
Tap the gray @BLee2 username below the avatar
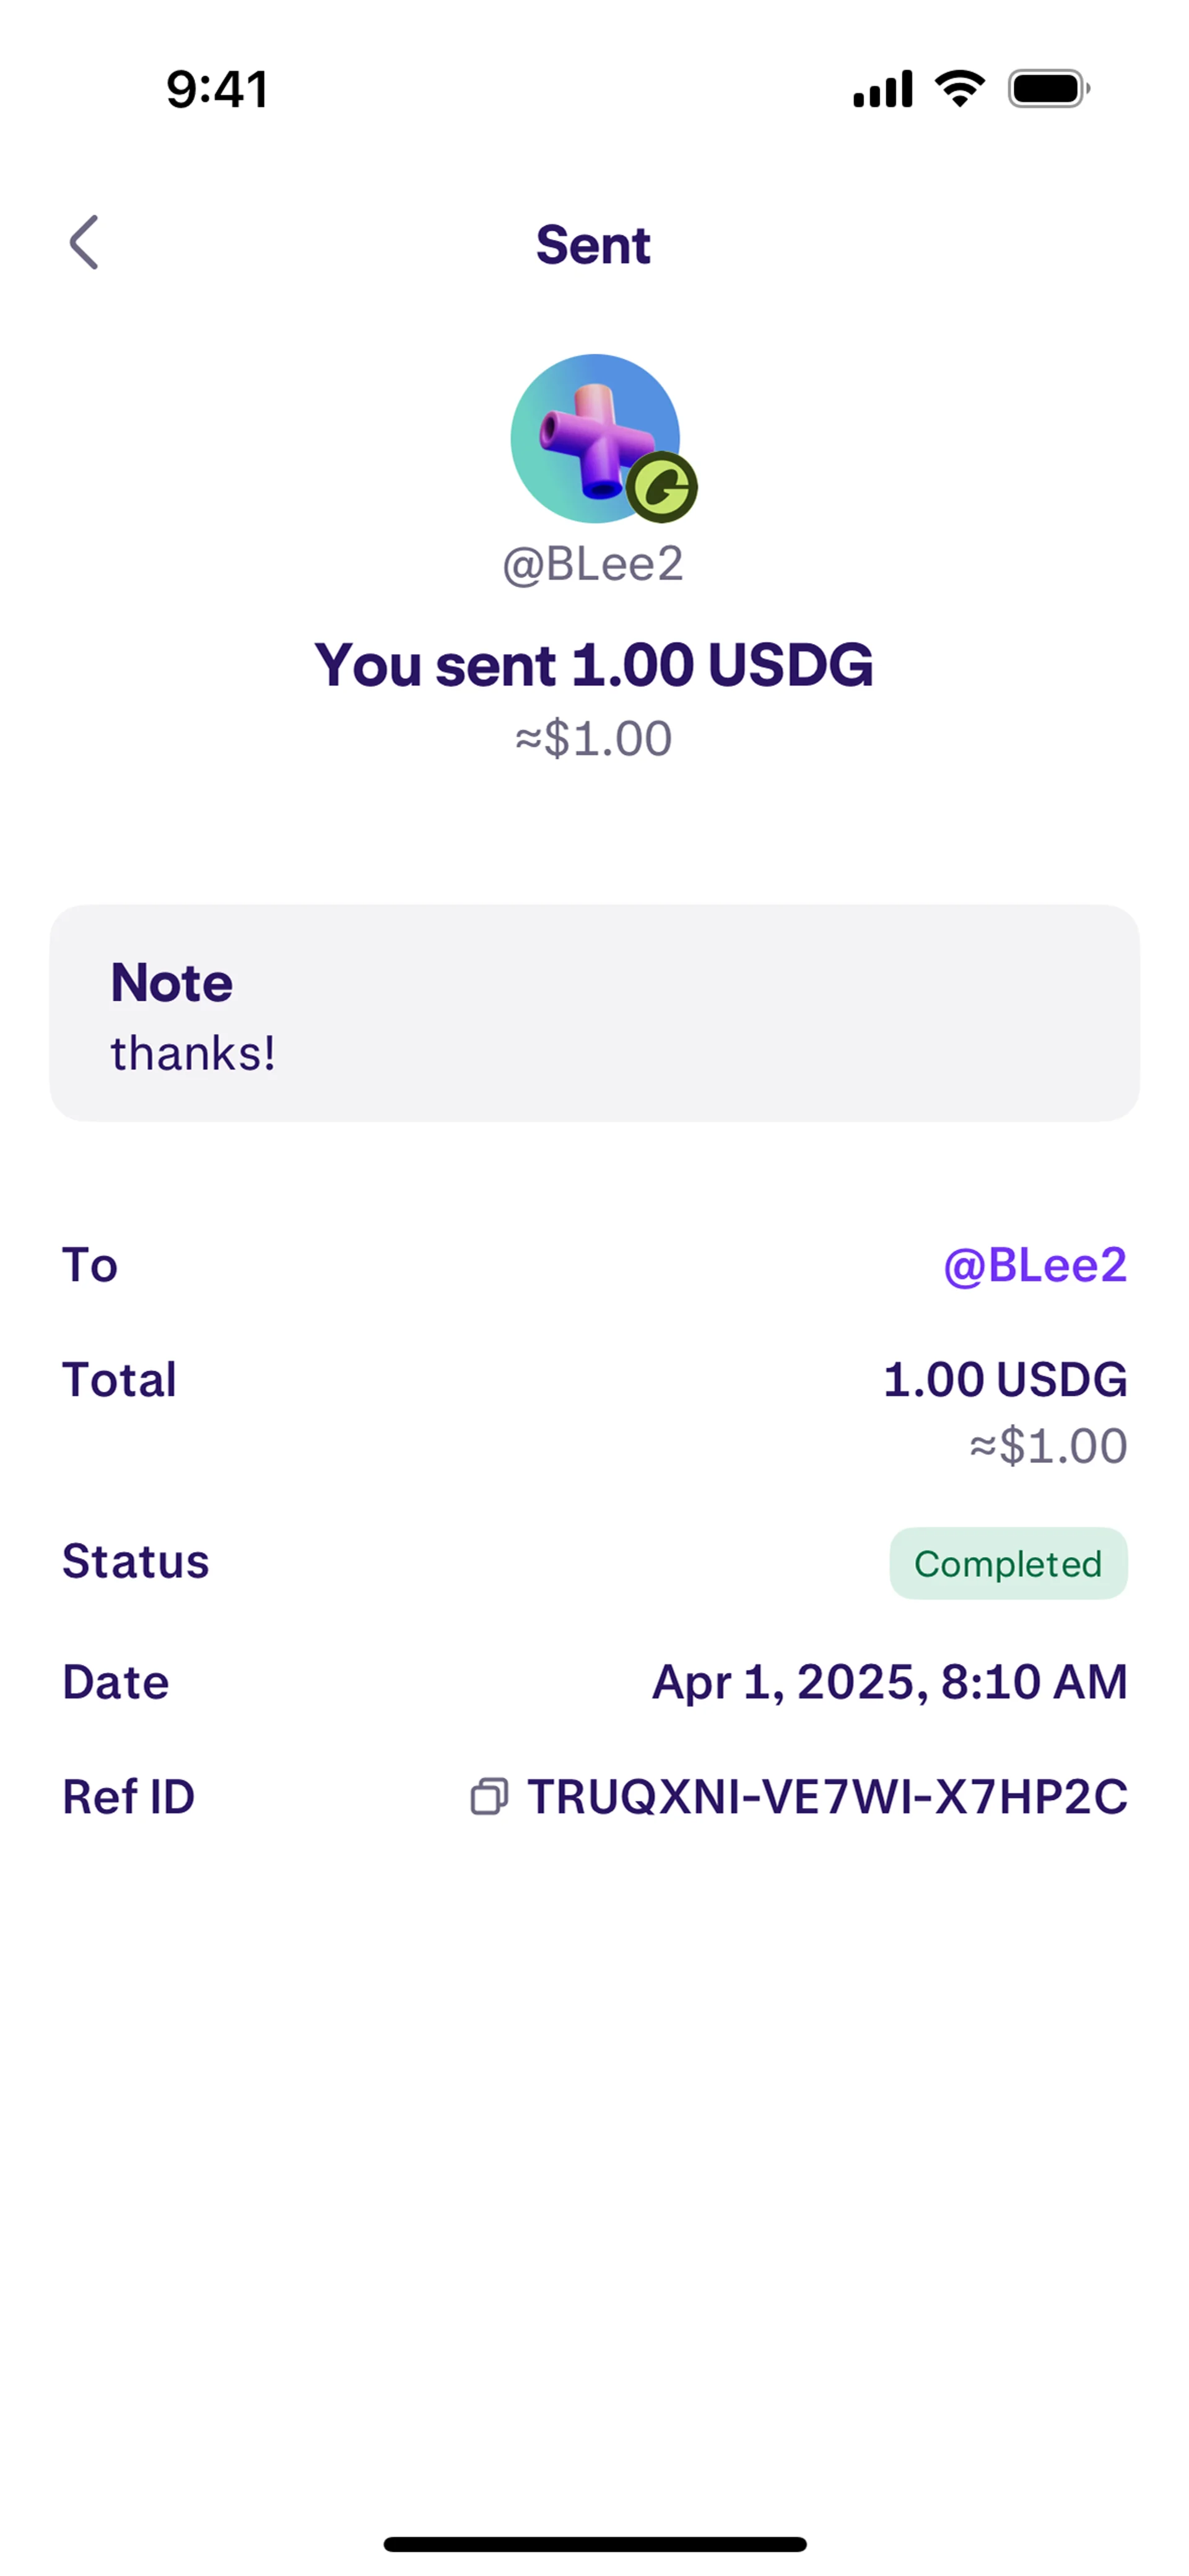point(593,565)
